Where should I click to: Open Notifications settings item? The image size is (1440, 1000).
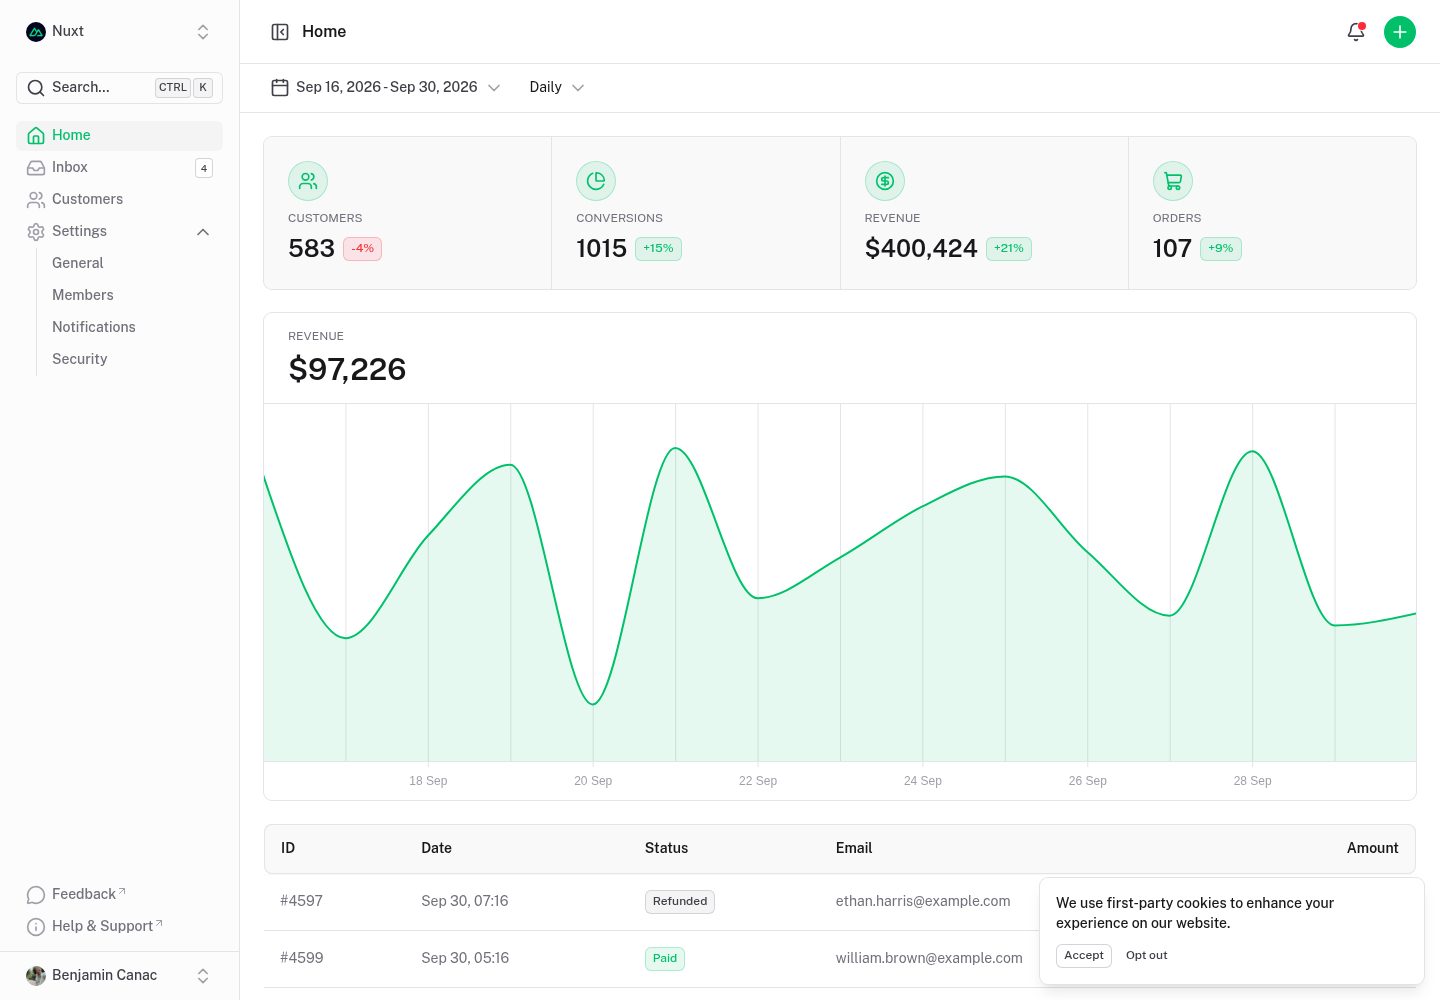point(132,328)
